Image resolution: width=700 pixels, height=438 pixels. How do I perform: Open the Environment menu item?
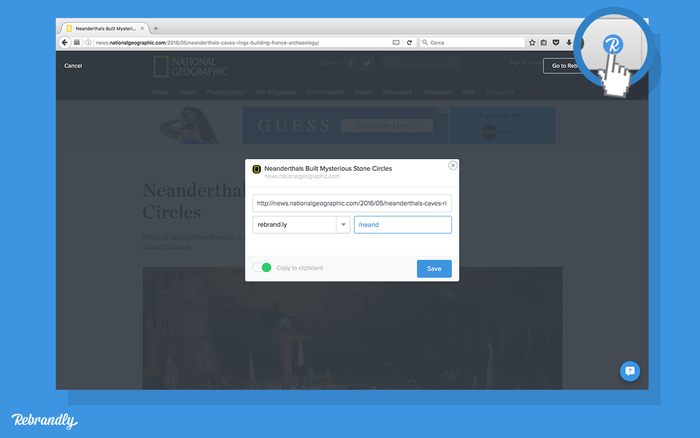tap(325, 92)
